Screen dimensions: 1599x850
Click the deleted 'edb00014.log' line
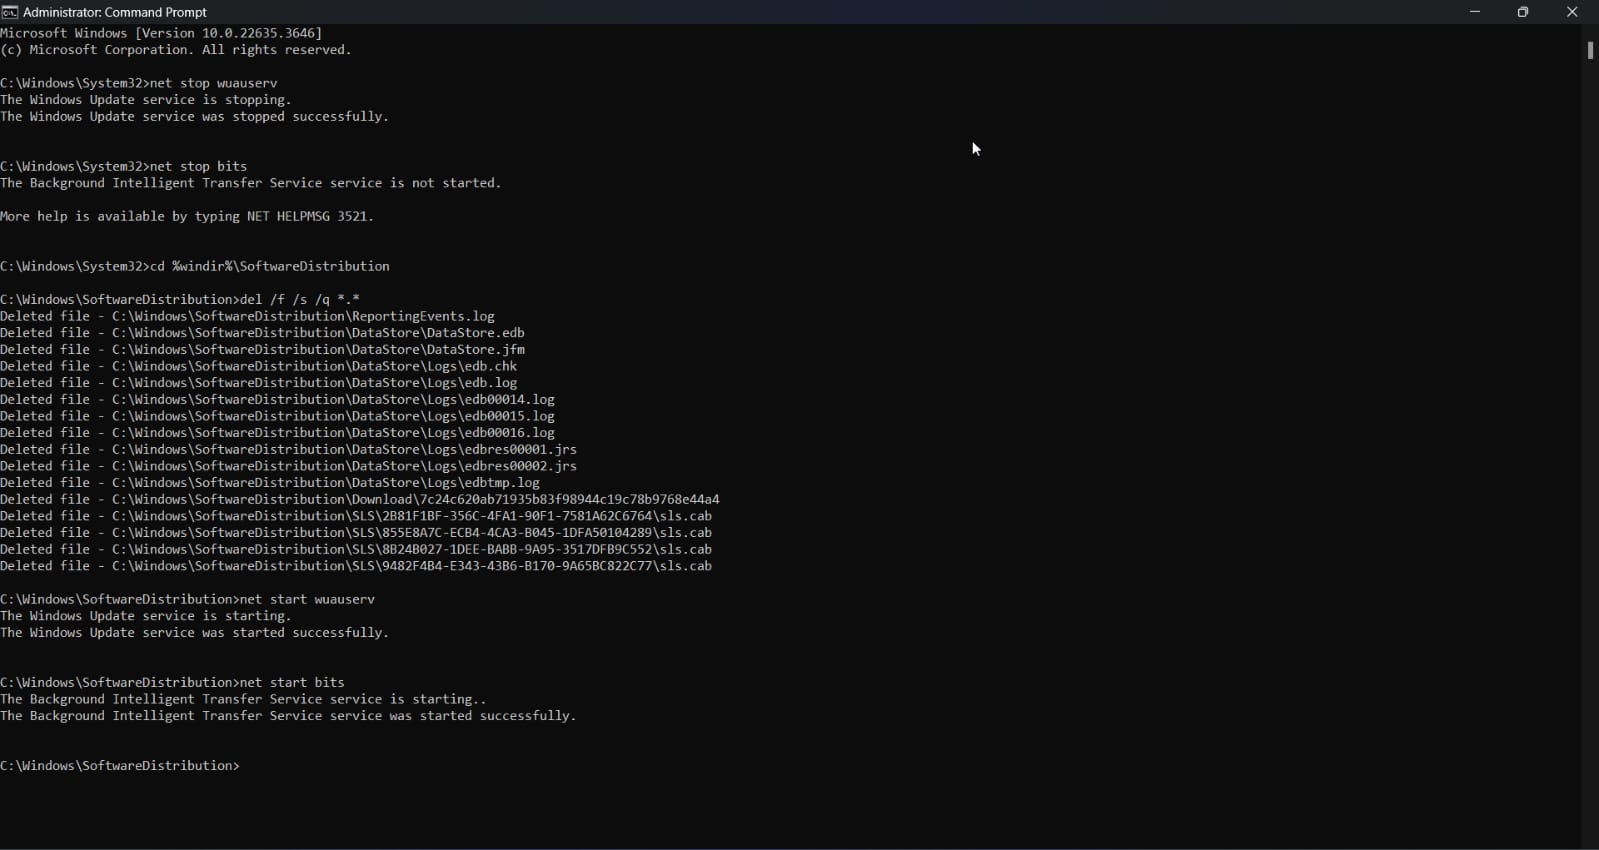[x=278, y=400]
